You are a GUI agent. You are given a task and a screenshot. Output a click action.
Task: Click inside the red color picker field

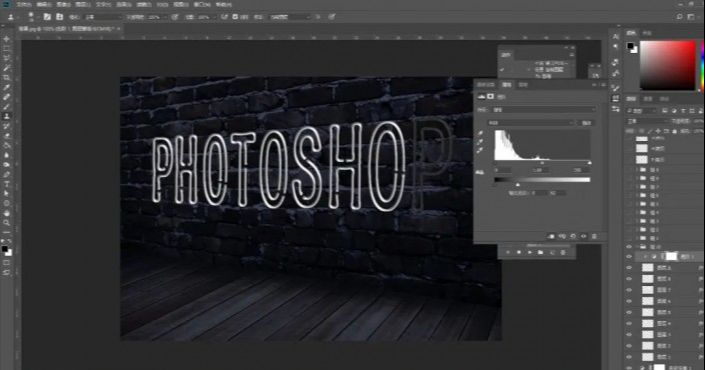click(668, 65)
